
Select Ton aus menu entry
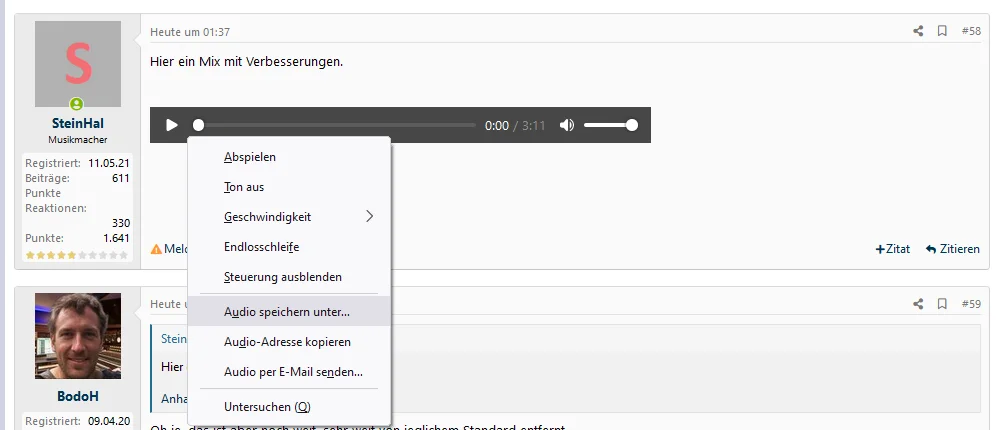click(x=289, y=187)
